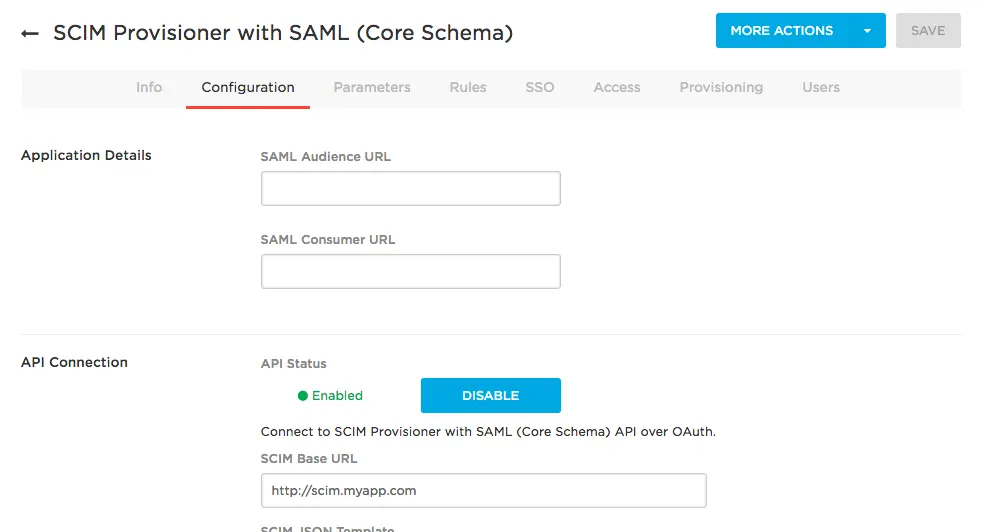Click the API Connection section heading

(x=74, y=362)
